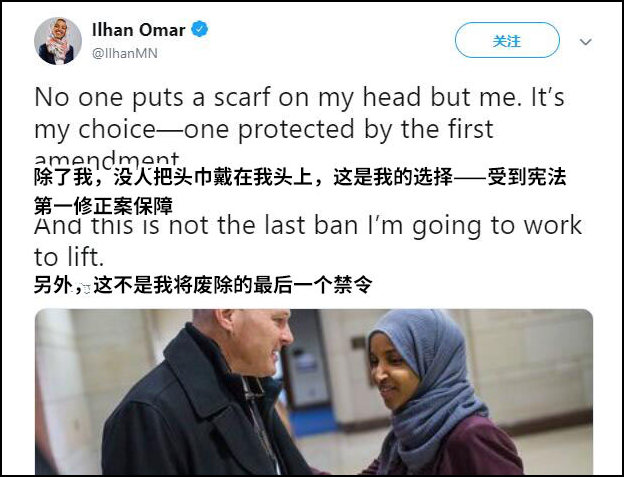Click the blue verified badge
Screen dimensions: 624x477
coord(199,29)
